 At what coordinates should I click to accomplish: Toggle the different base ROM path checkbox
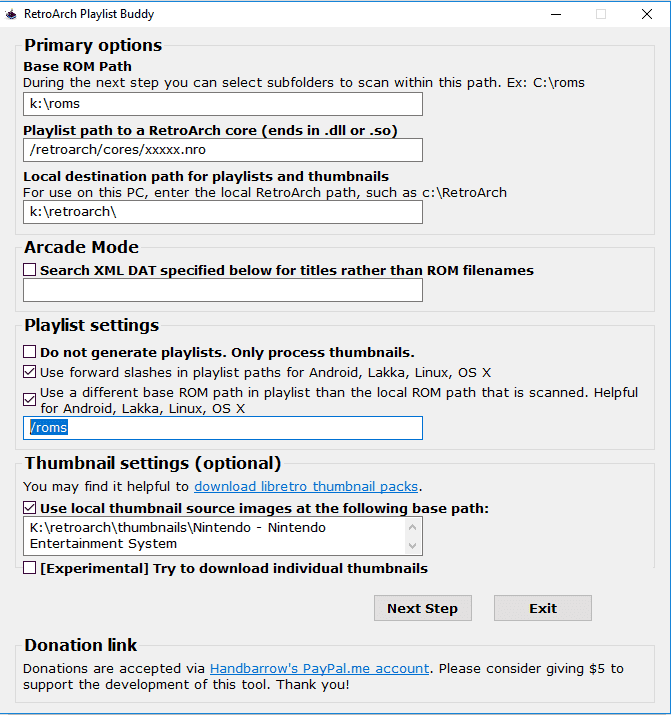[x=30, y=400]
